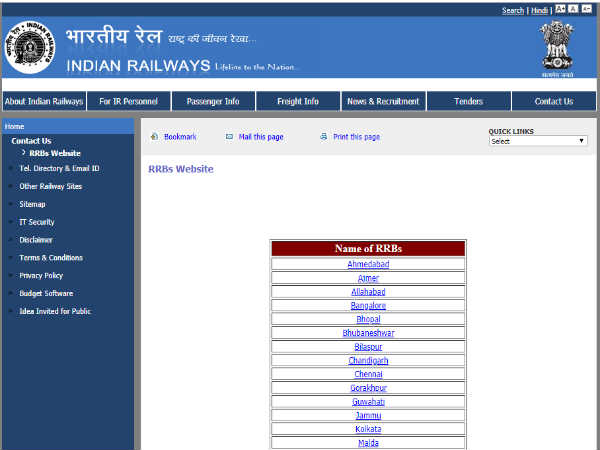The image size is (600, 450).
Task: Select RRBs Website sidebar item
Action: tap(55, 153)
